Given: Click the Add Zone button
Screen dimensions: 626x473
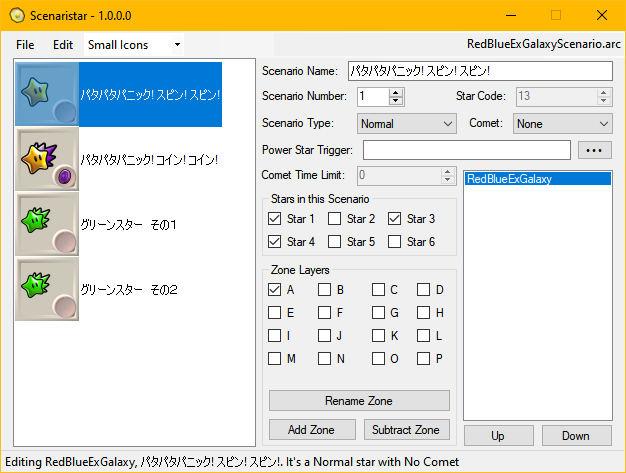Looking at the screenshot, I should 312,429.
